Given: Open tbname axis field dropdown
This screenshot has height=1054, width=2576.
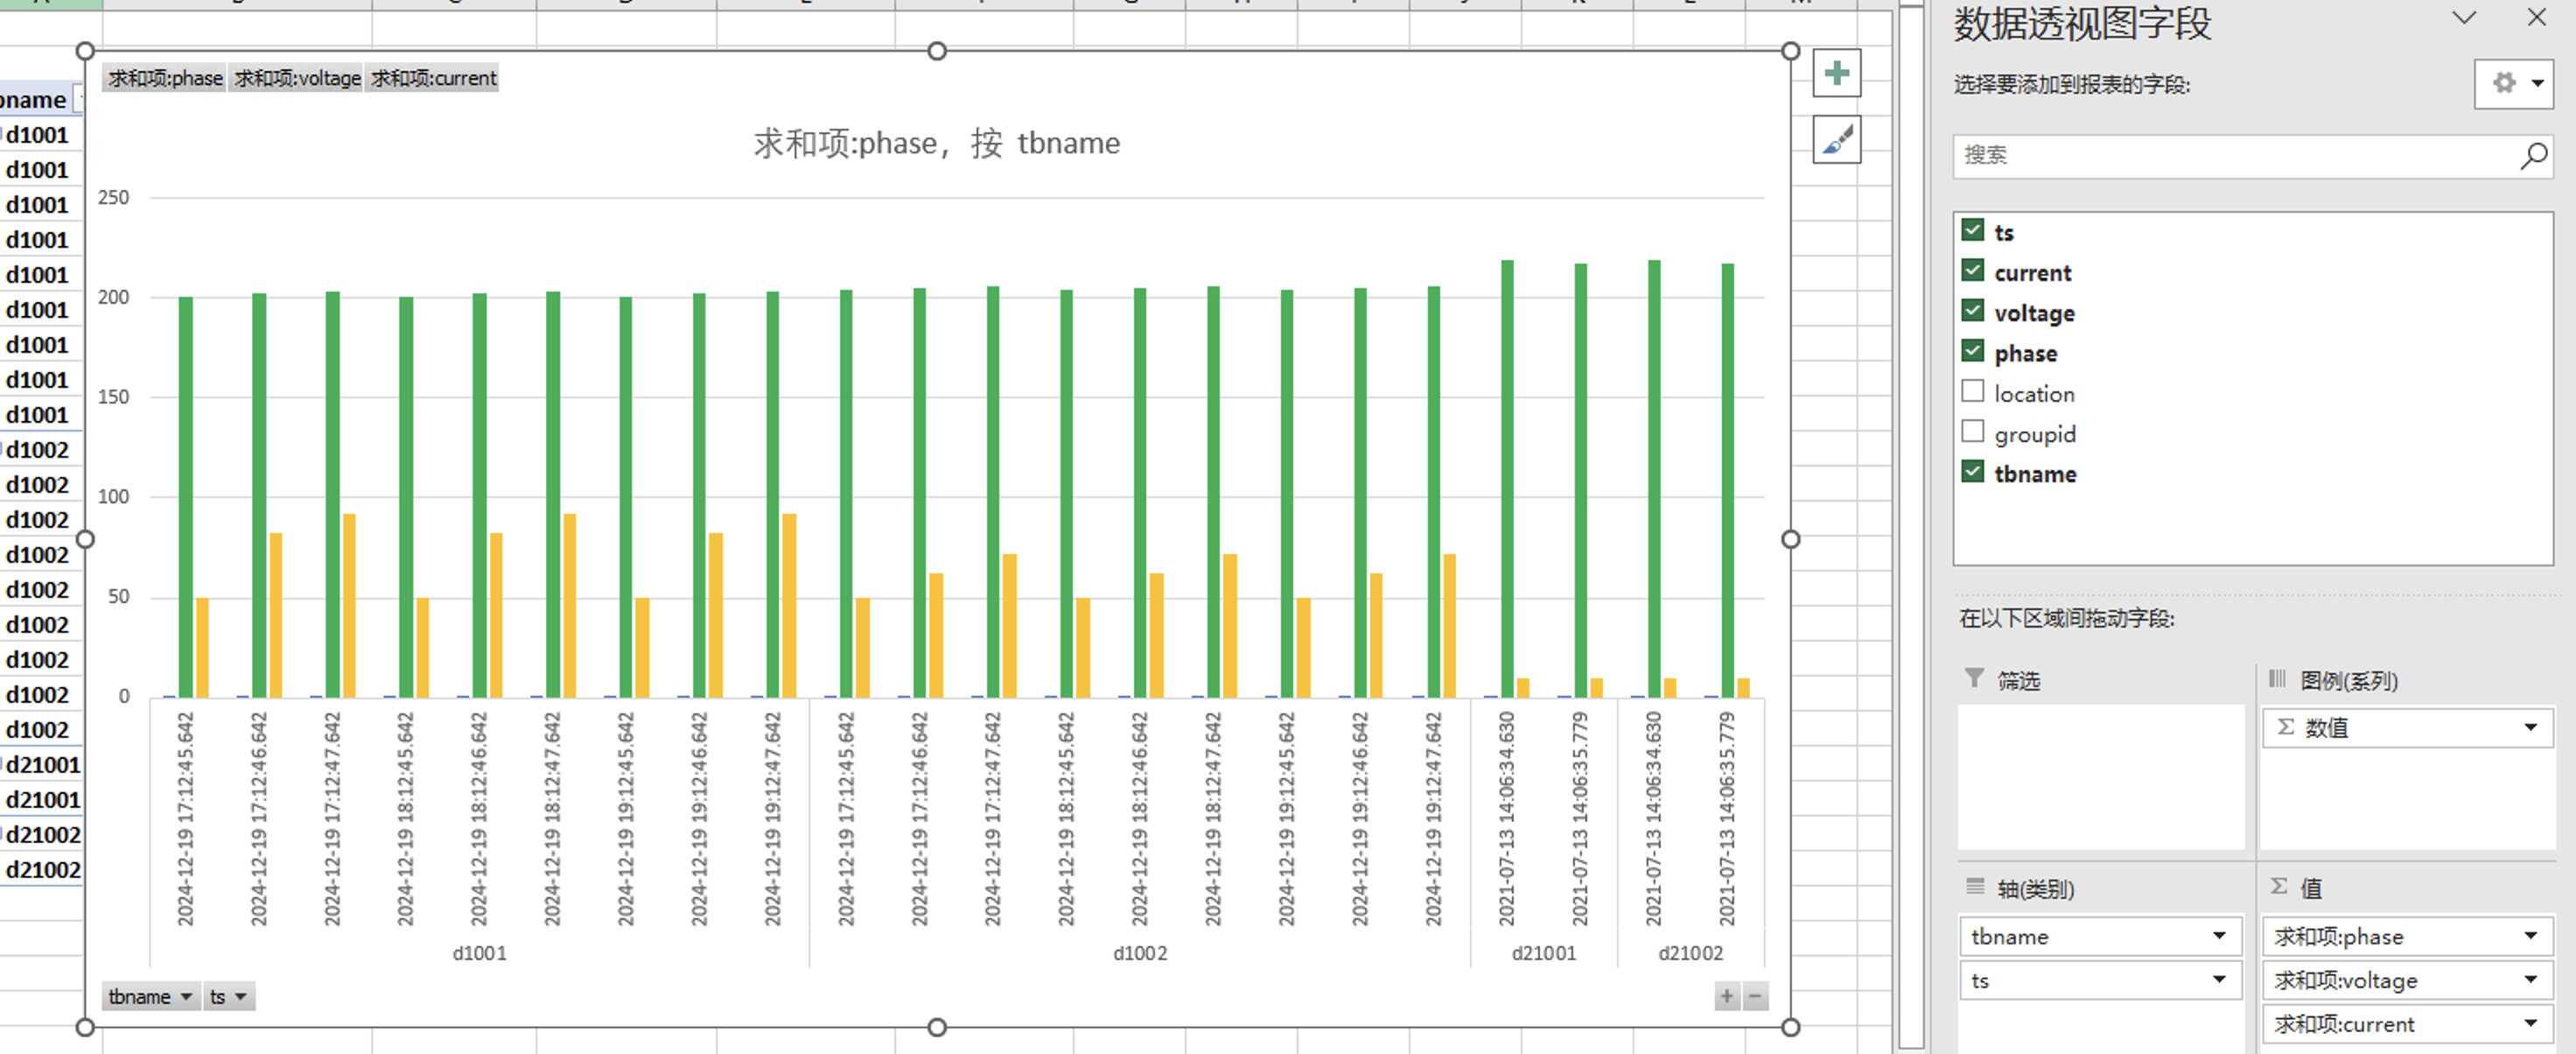Looking at the screenshot, I should tap(2218, 936).
